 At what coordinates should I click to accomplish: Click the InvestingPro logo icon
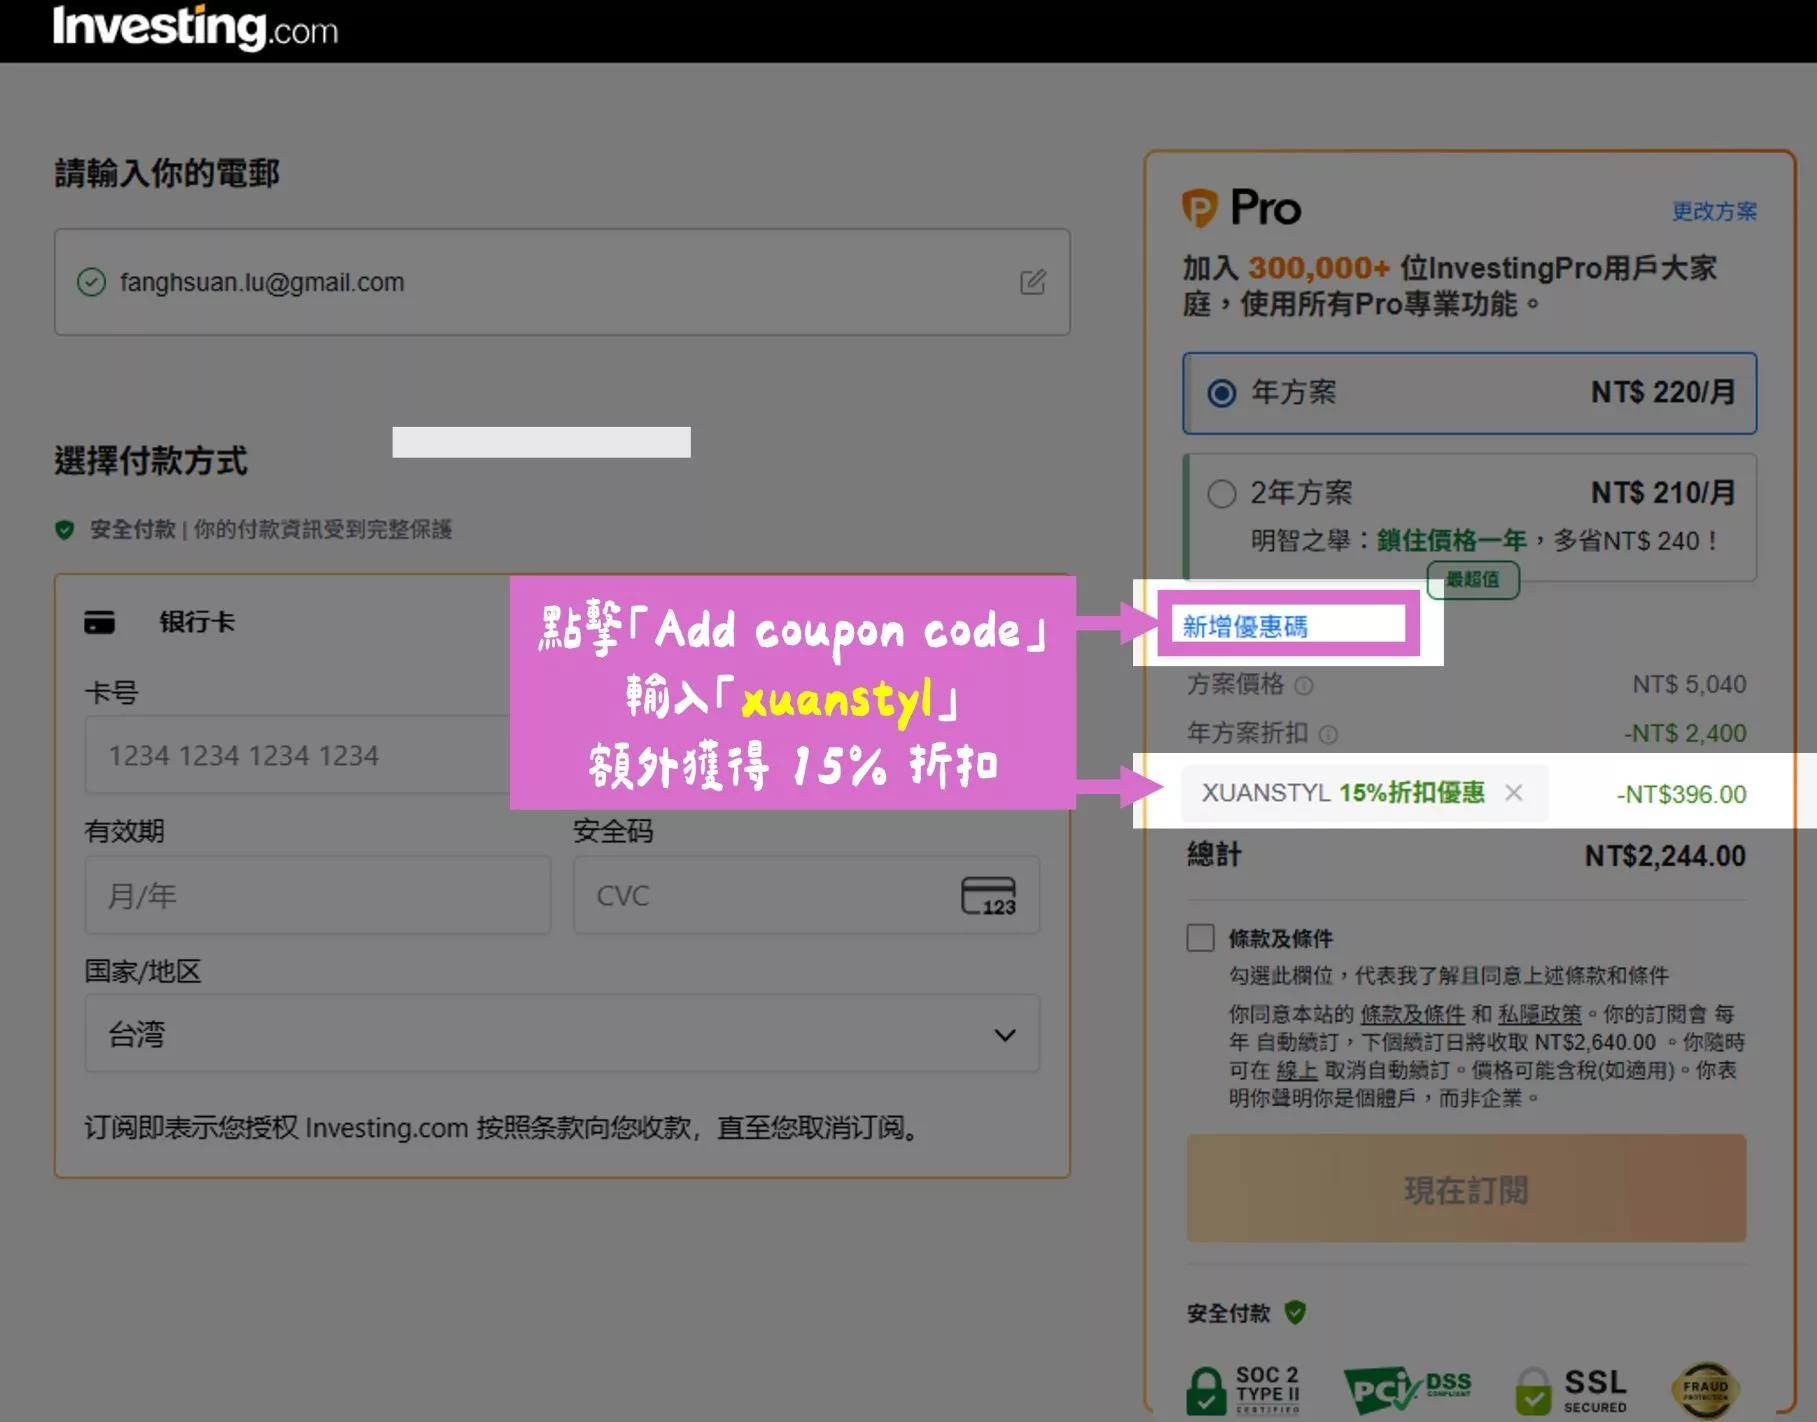[x=1200, y=208]
